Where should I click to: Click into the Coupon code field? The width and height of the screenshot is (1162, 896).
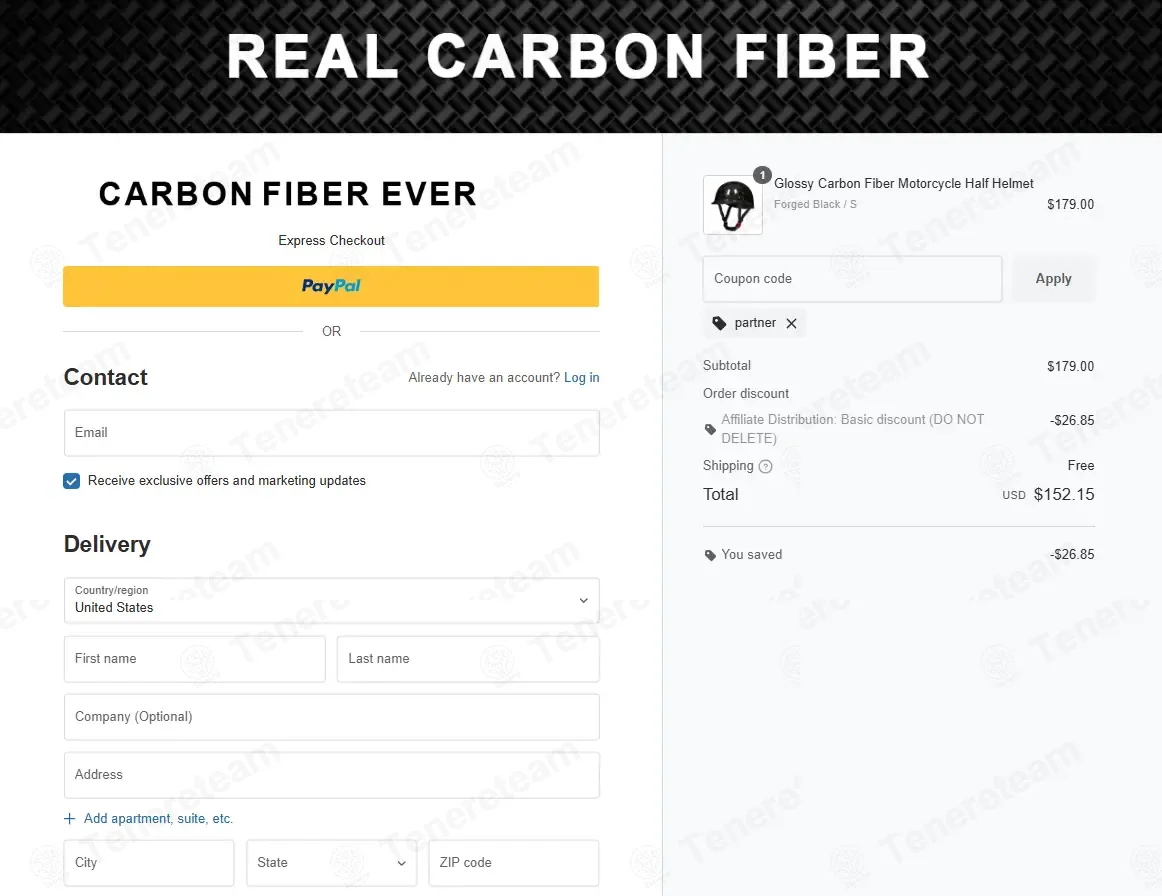(x=852, y=279)
